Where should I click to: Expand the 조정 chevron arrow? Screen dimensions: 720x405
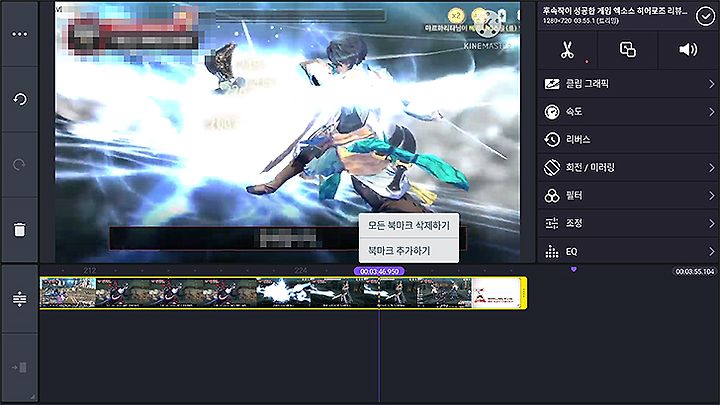click(711, 224)
